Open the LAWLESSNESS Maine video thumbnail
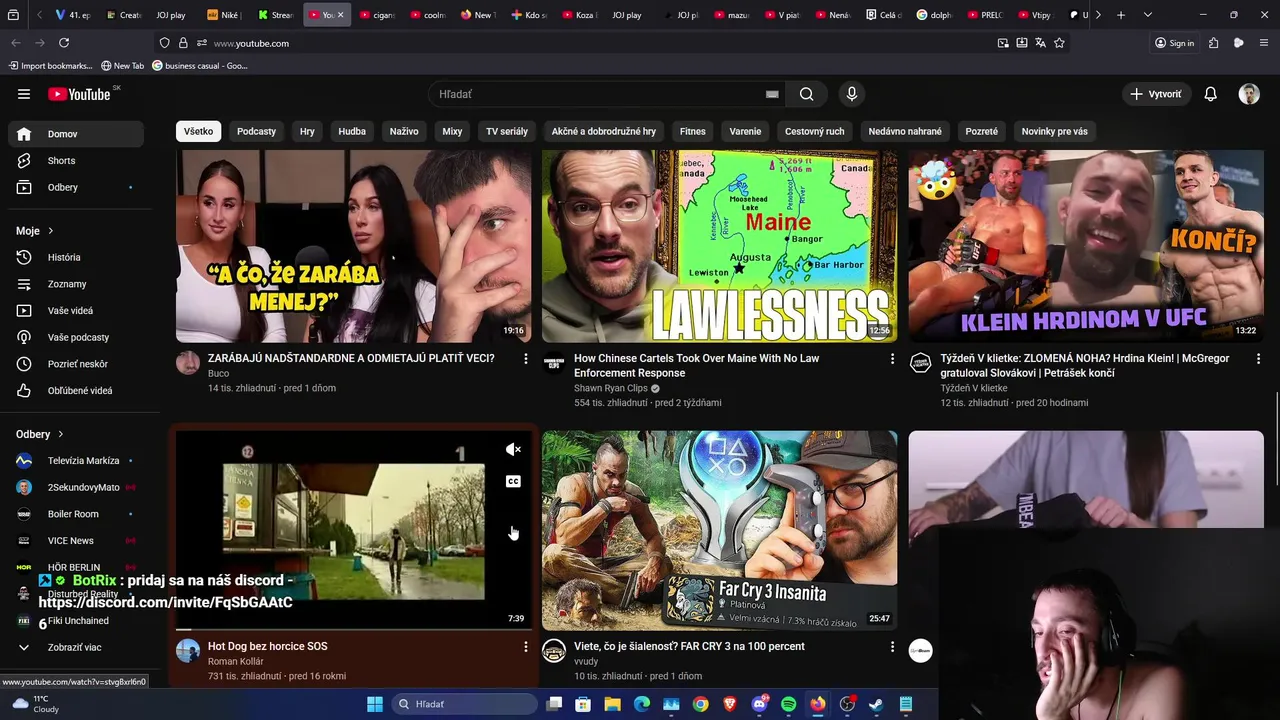 [720, 246]
